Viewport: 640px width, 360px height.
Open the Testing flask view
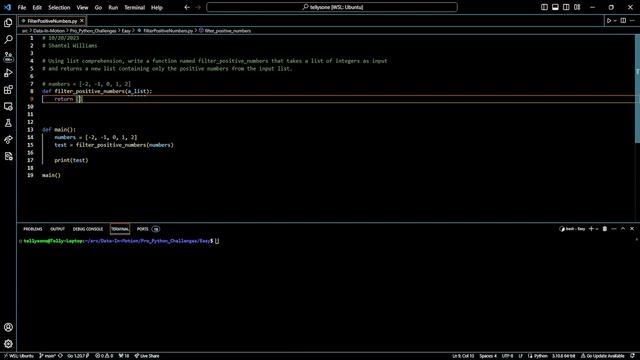click(x=8, y=123)
